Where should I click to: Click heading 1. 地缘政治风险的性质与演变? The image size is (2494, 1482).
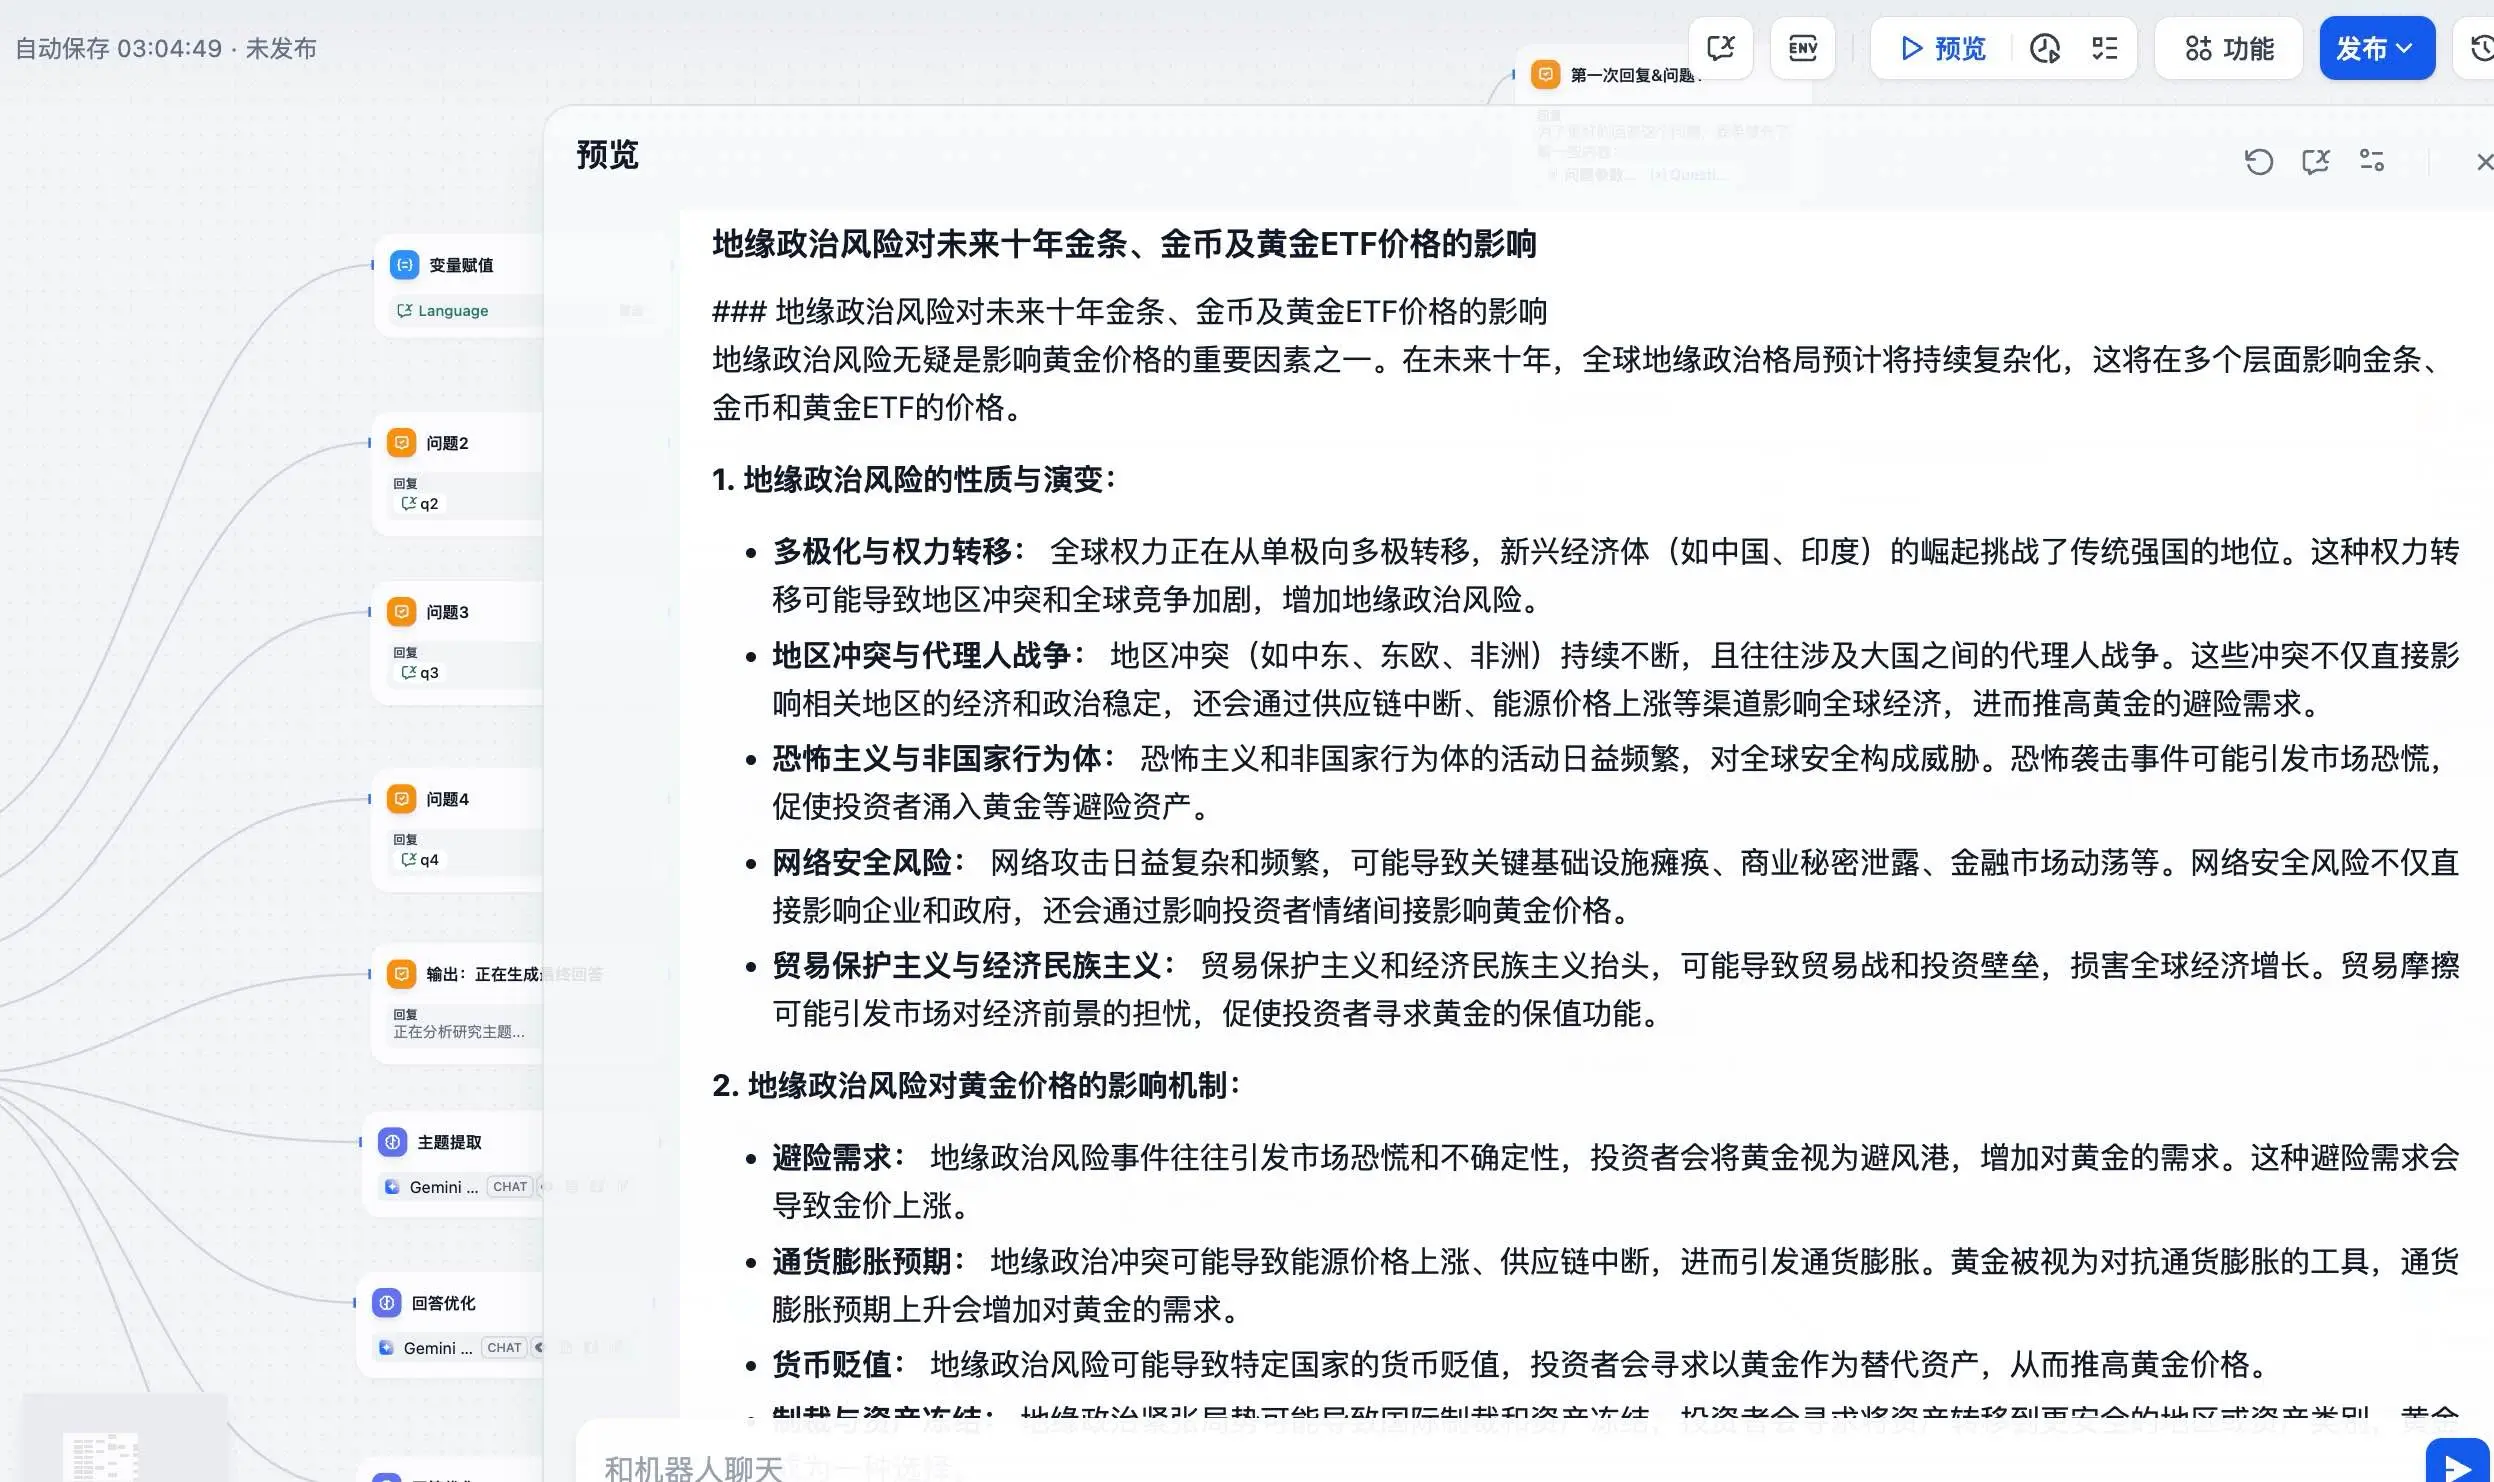tap(913, 479)
